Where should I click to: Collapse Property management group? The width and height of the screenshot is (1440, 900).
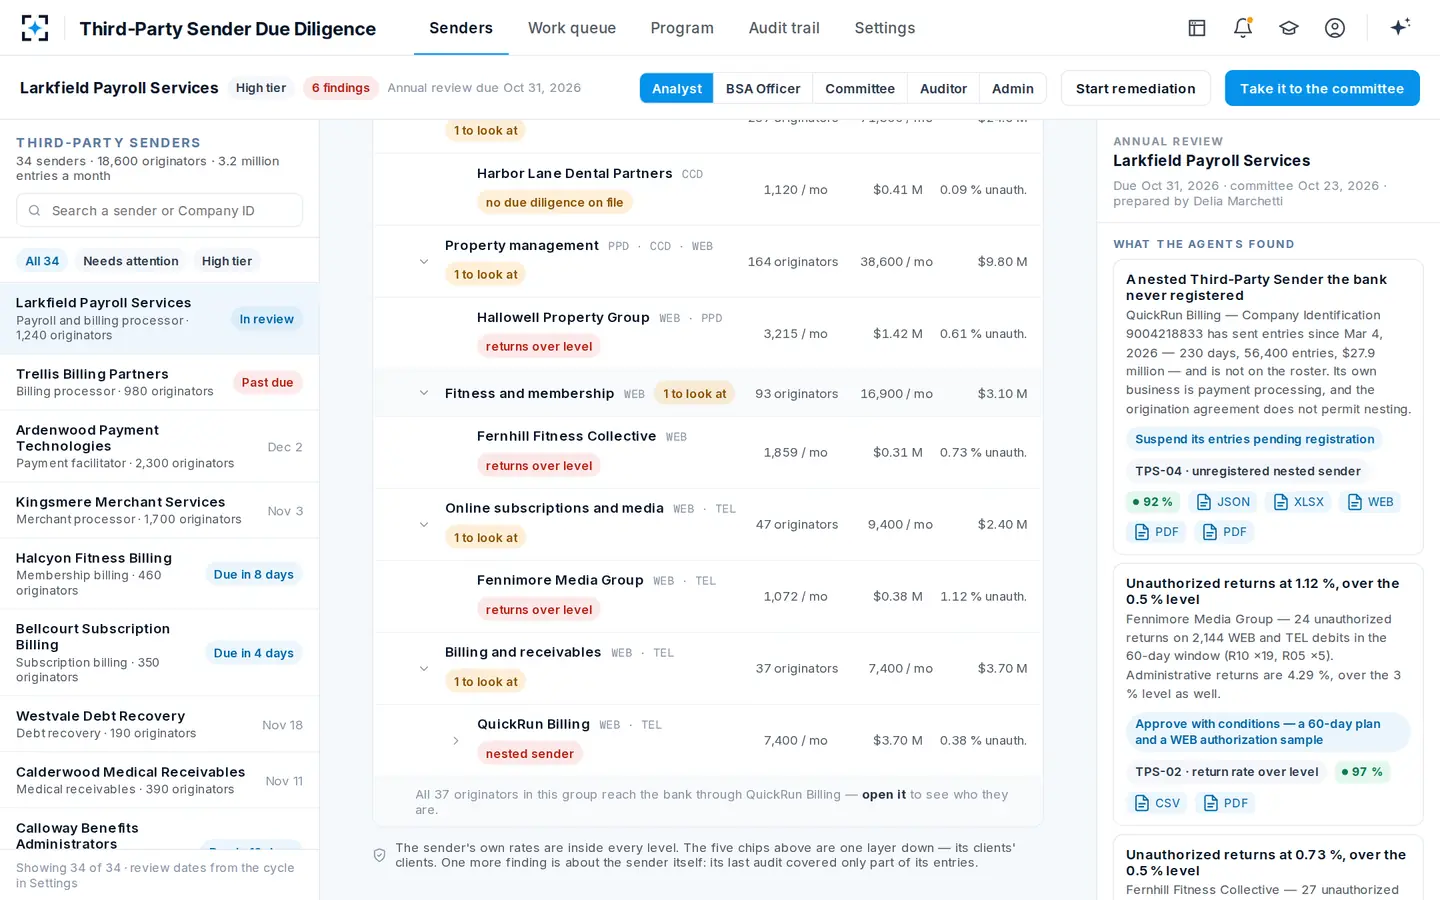424,262
